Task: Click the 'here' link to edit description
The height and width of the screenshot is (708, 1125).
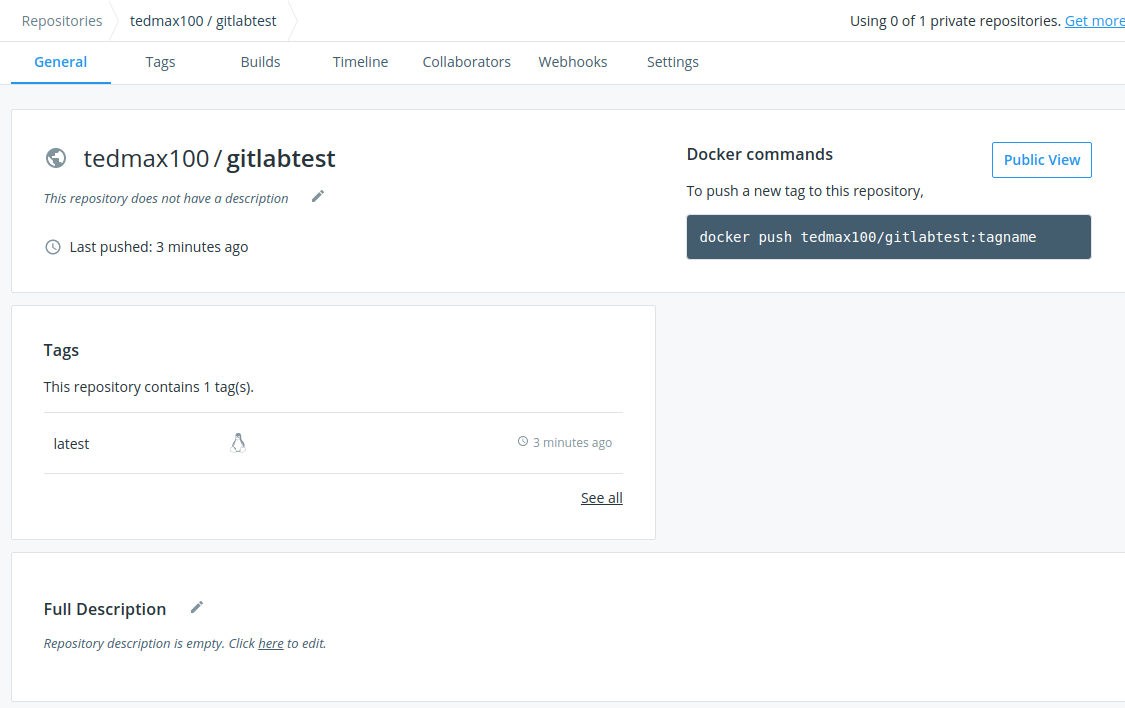Action: click(271, 644)
